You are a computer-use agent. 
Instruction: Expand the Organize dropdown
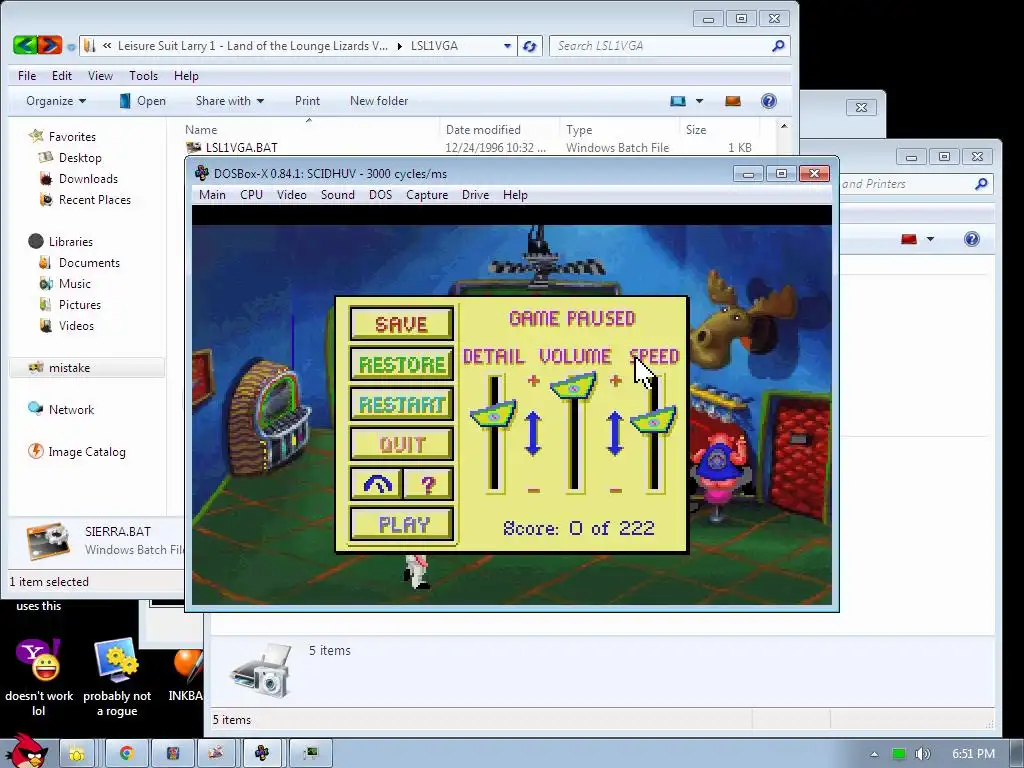tap(56, 101)
